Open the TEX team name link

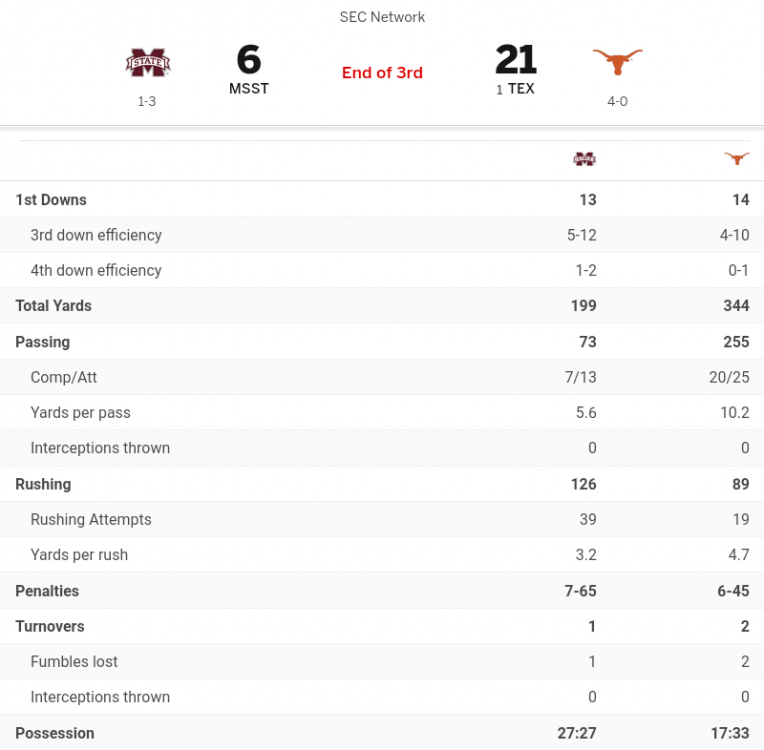pos(521,88)
